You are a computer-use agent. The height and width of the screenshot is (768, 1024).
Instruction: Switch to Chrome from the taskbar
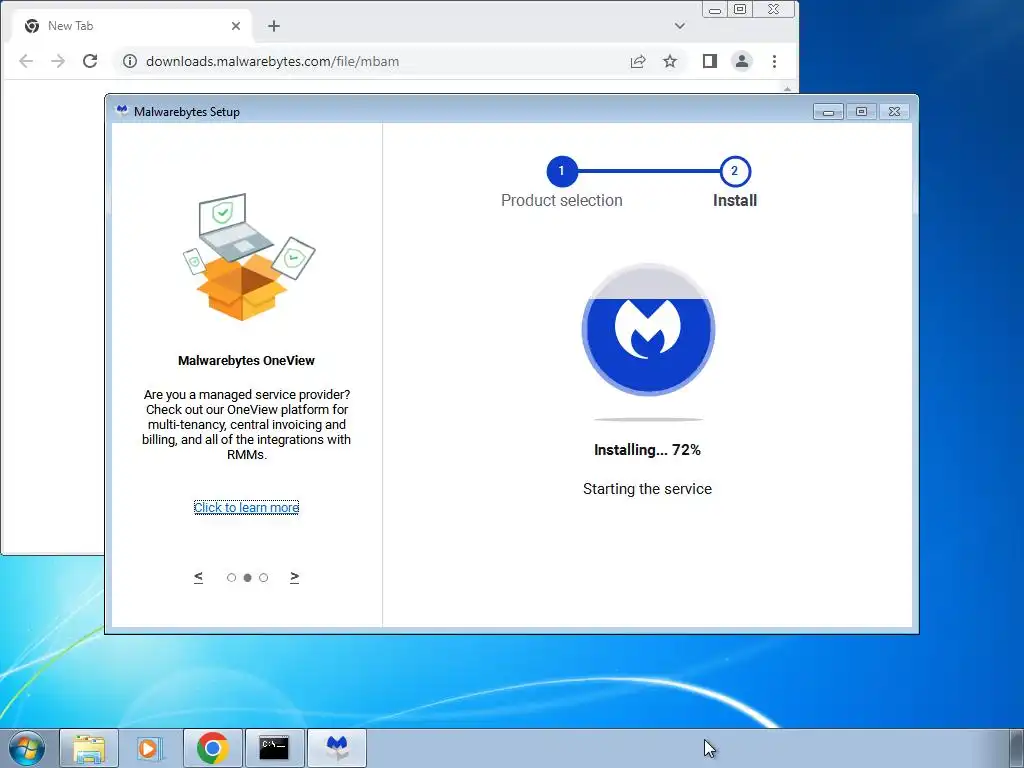point(213,748)
